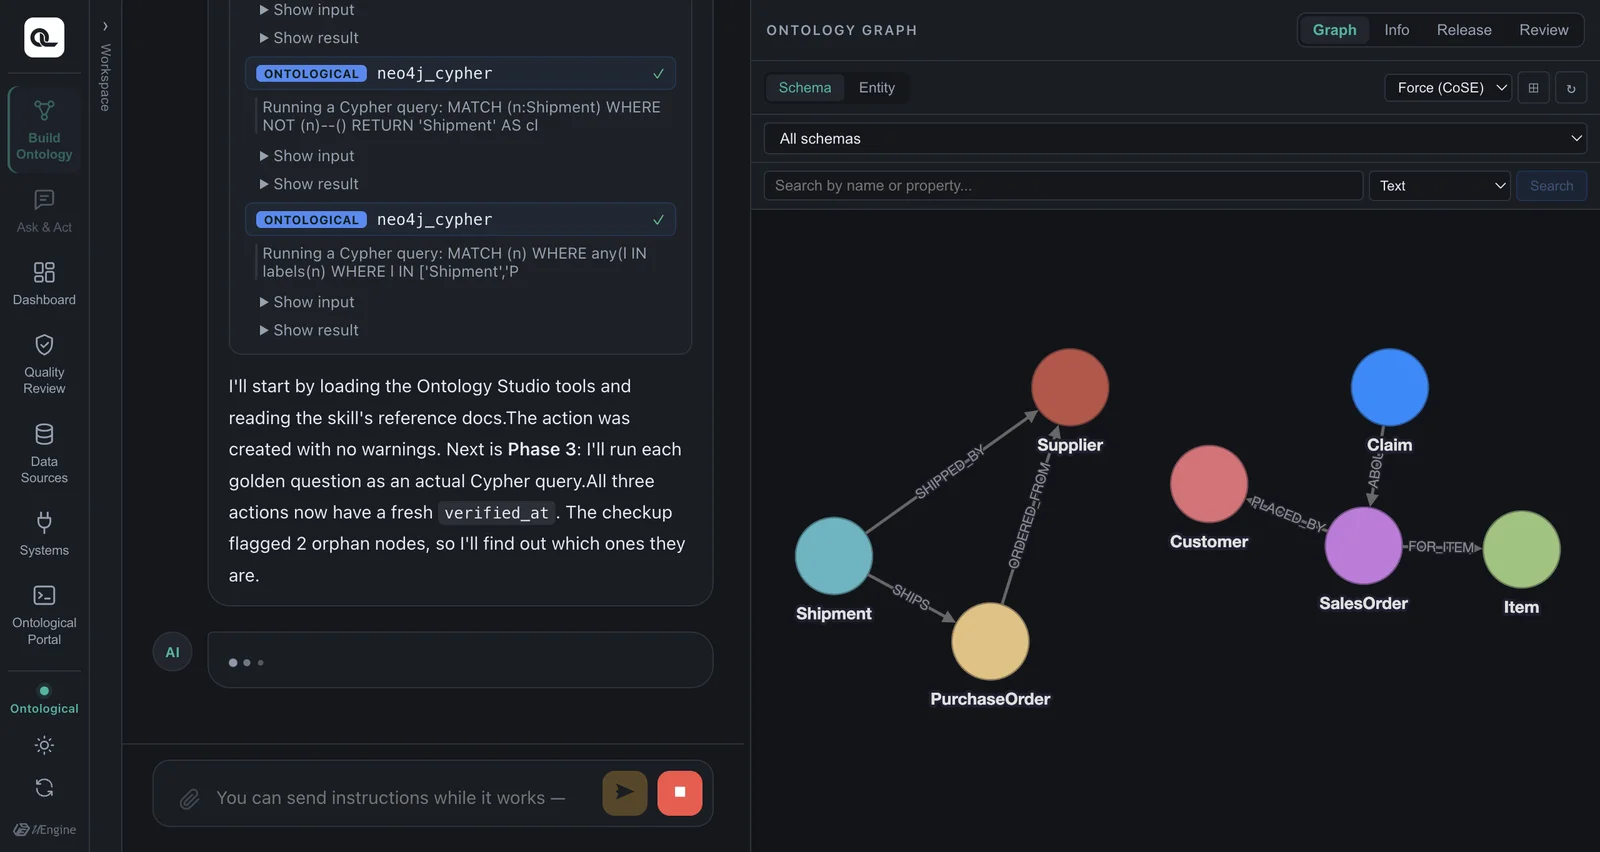Select the SalesOrder node in graph
Screen dimensions: 1600x852
pos(1363,546)
